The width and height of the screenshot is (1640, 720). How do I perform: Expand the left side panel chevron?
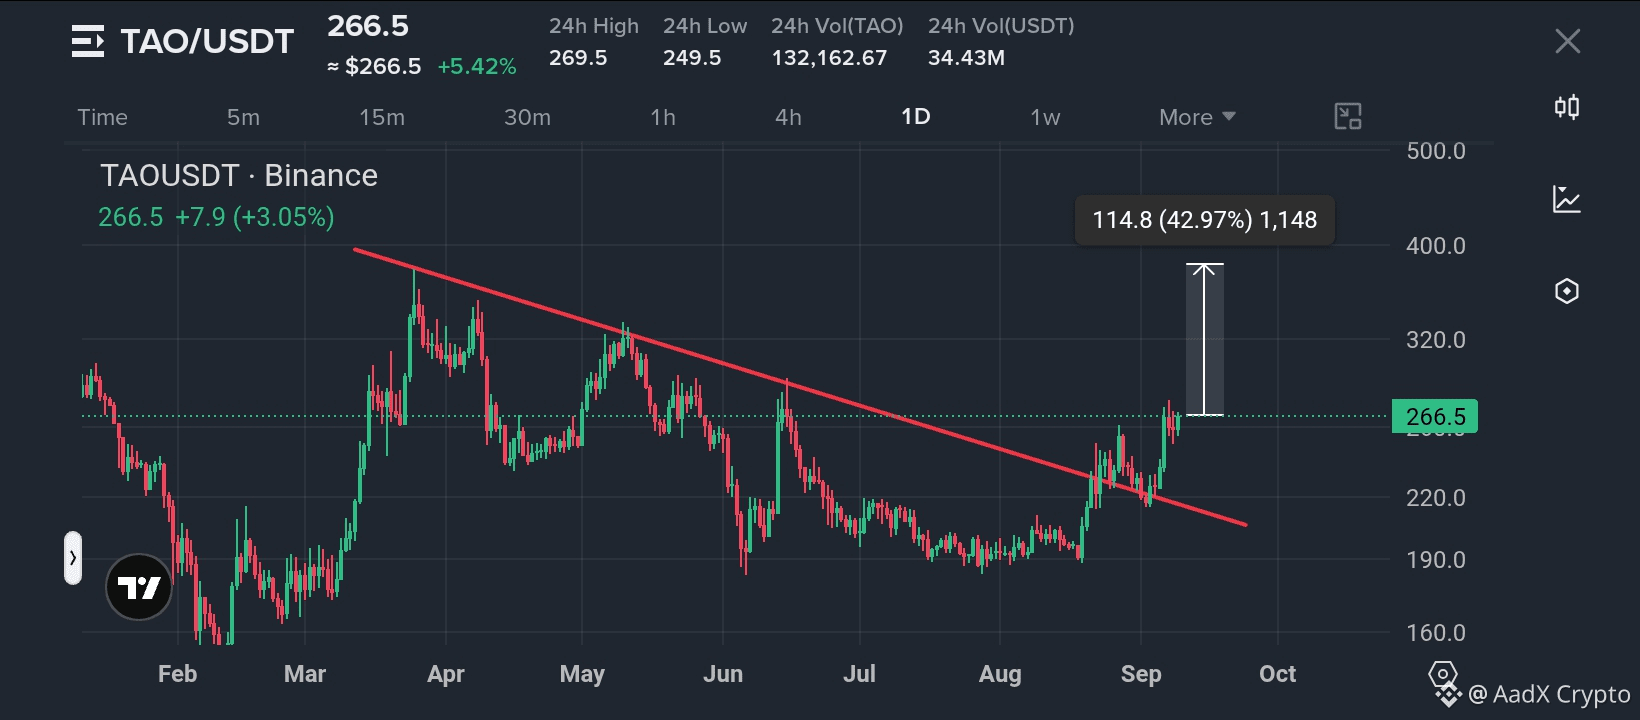(73, 558)
